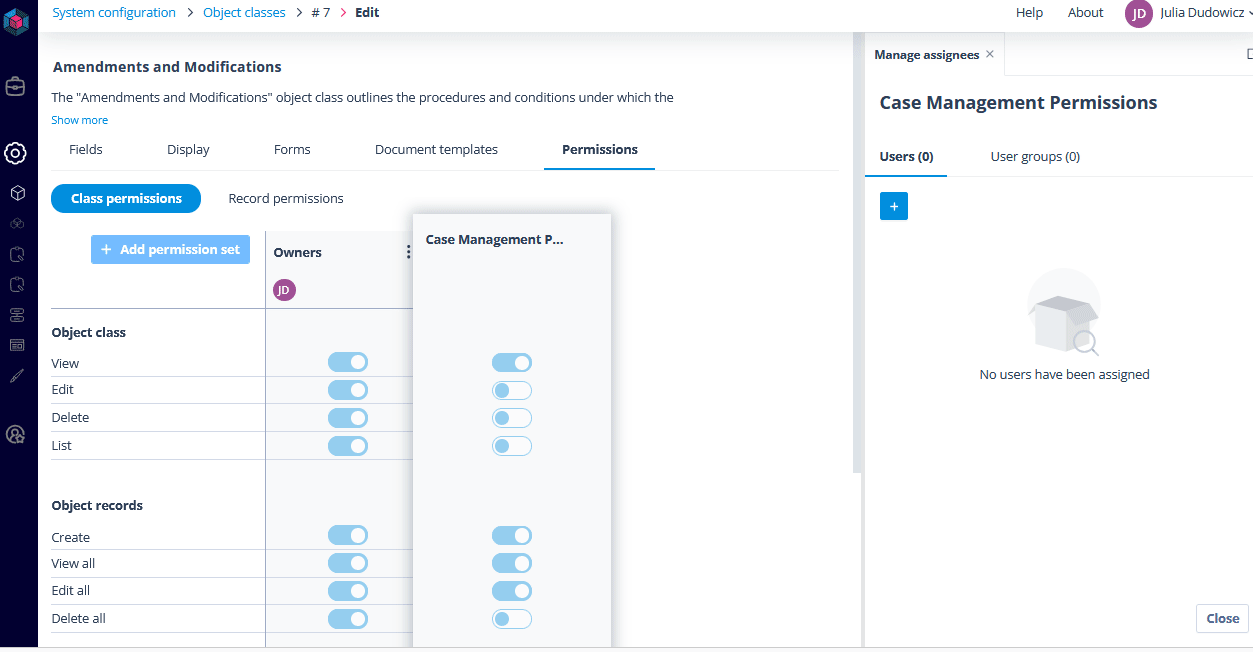Toggle Owners View all permission

(348, 563)
